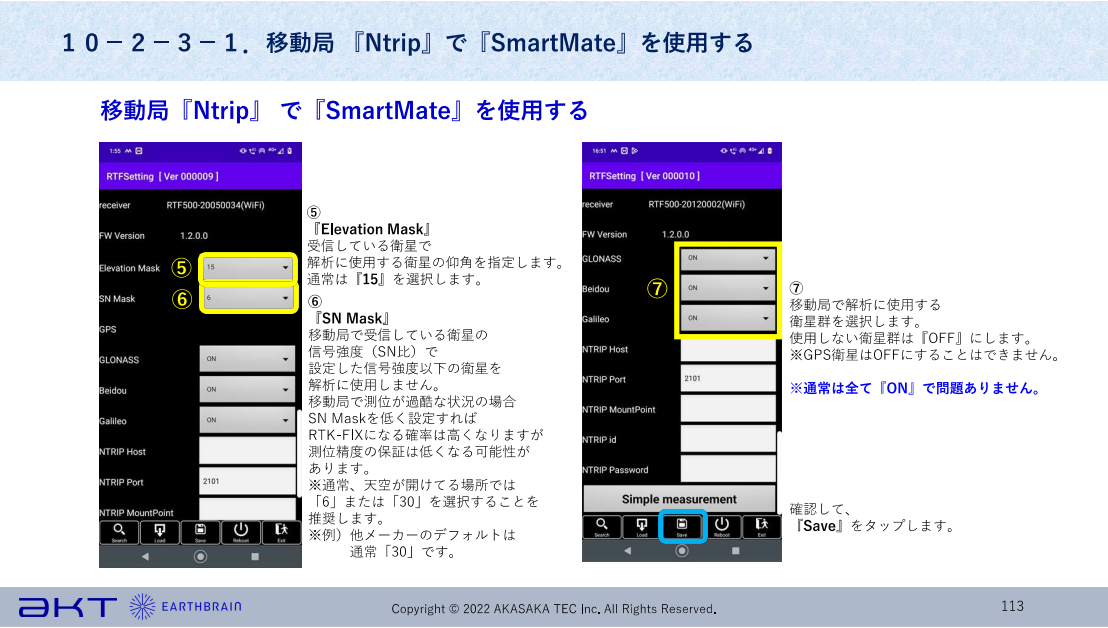
Task: Click receiver value RTF500-20050034(WiFi)
Action: click(x=216, y=206)
